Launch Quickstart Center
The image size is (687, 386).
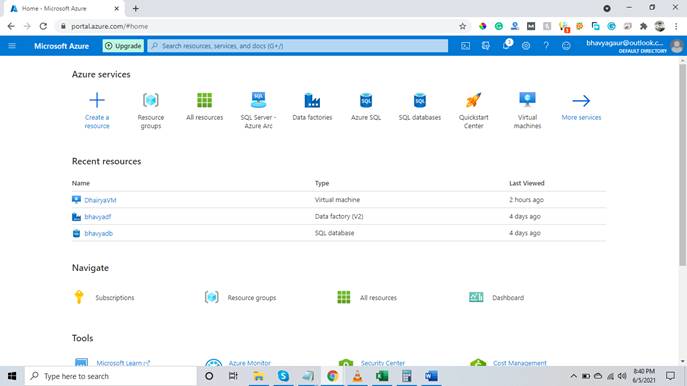tap(474, 110)
